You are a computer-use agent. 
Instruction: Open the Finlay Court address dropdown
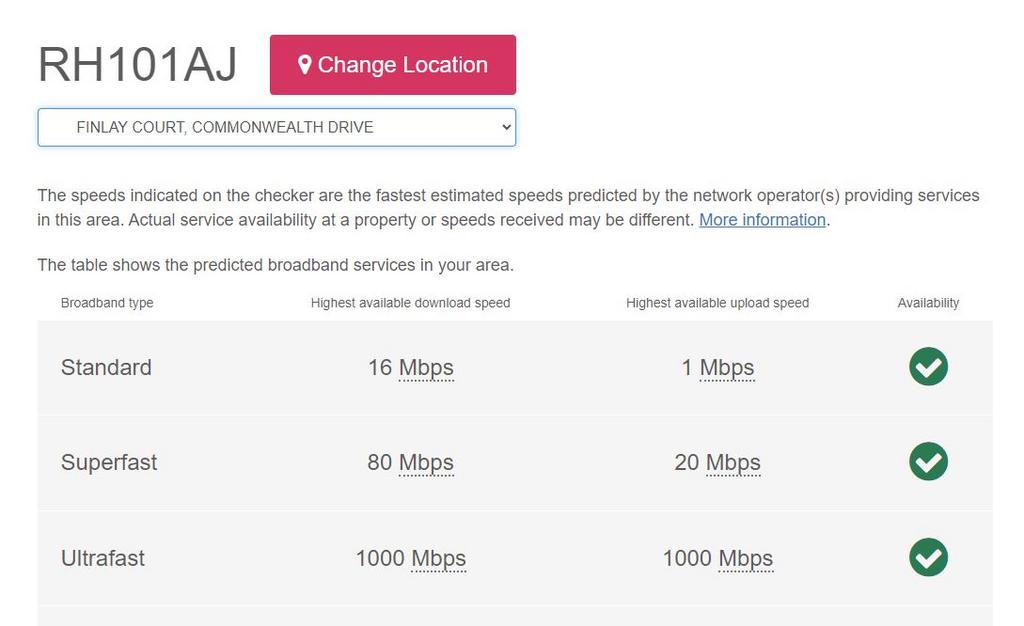click(x=276, y=127)
